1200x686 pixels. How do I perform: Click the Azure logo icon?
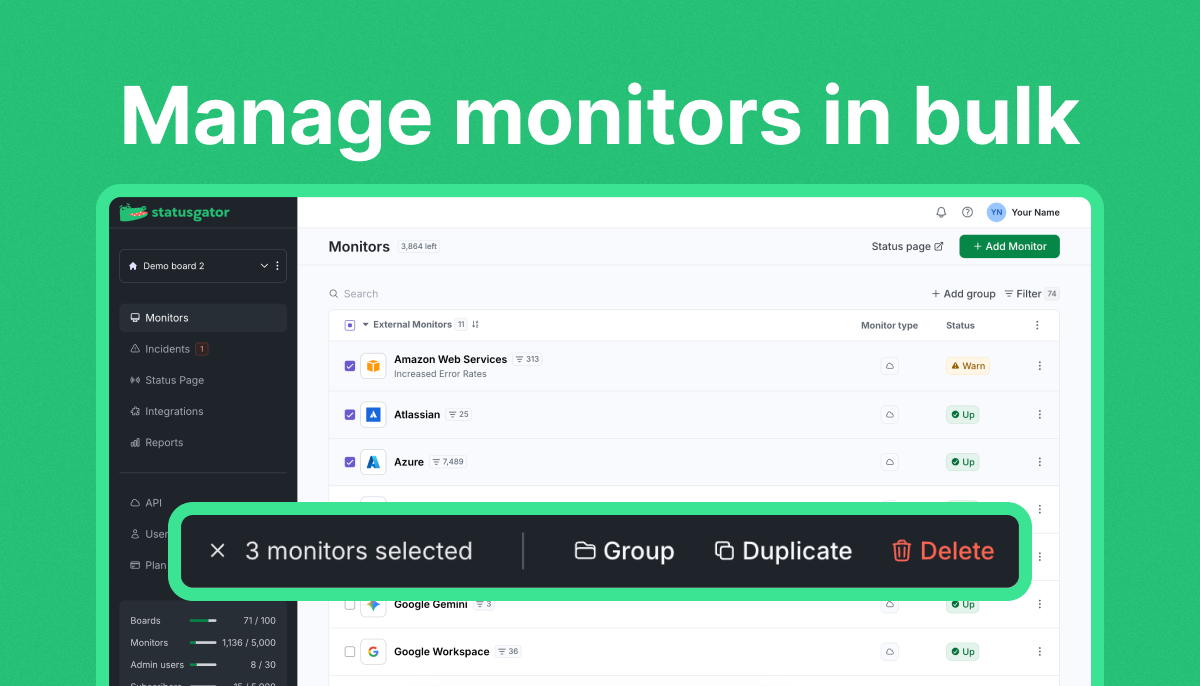coord(373,462)
